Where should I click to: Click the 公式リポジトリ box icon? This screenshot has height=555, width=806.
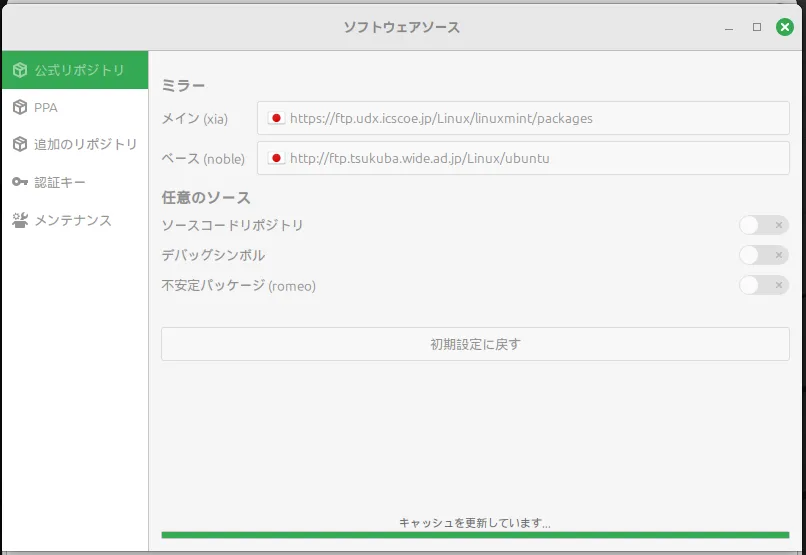pos(20,70)
